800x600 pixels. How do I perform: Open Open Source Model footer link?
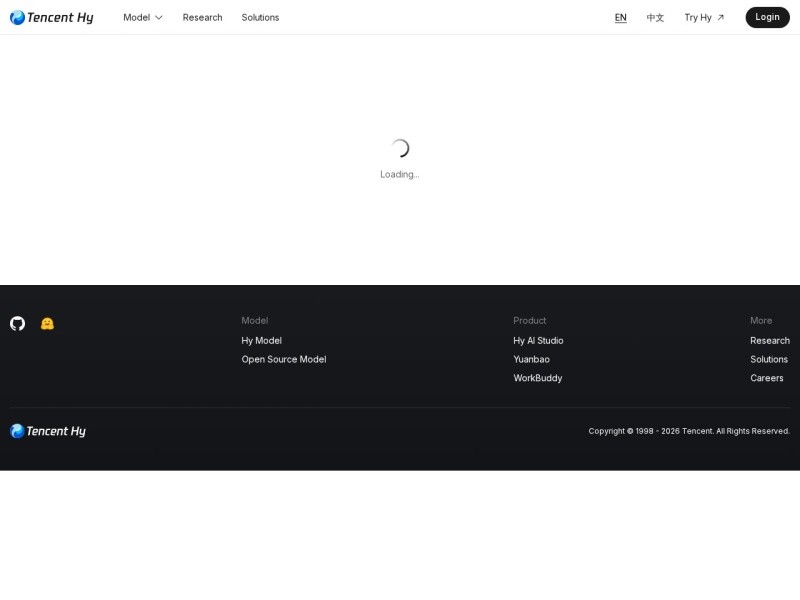[284, 359]
